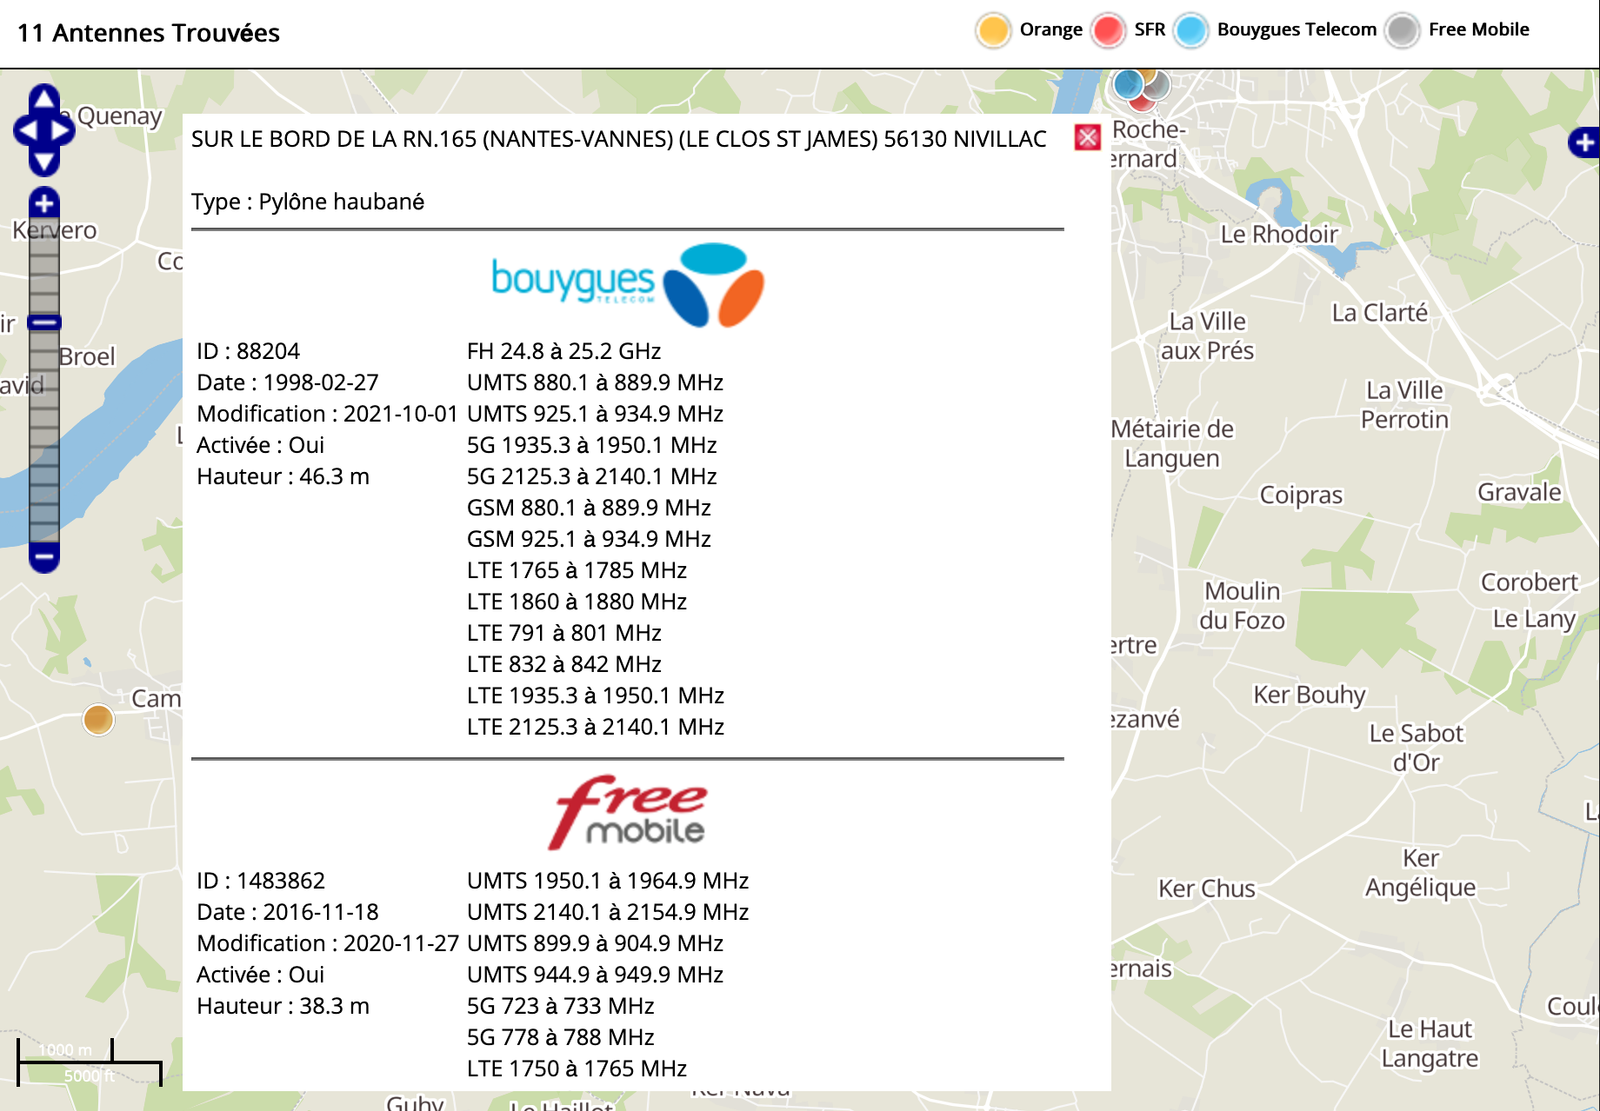1600x1111 pixels.
Task: Click the Bouygues Telecom legend circle
Action: pos(1191,30)
